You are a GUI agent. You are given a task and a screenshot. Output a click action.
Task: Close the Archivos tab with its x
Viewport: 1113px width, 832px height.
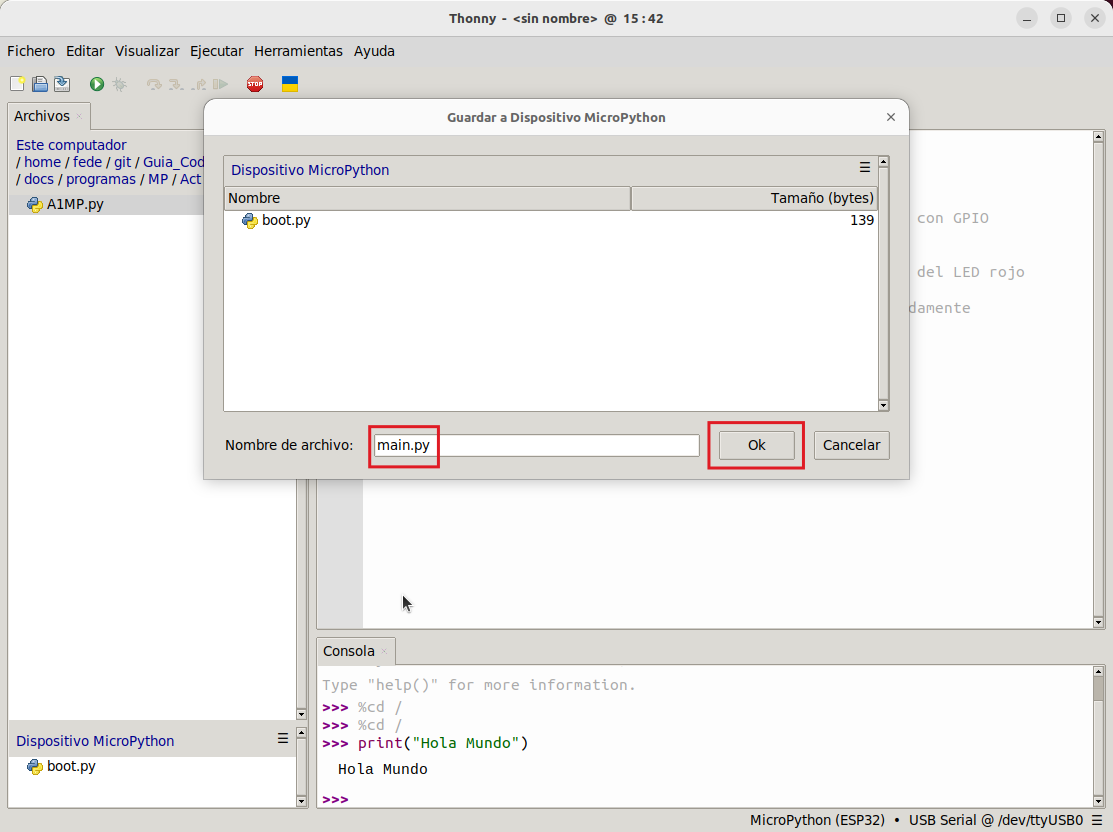point(79,116)
